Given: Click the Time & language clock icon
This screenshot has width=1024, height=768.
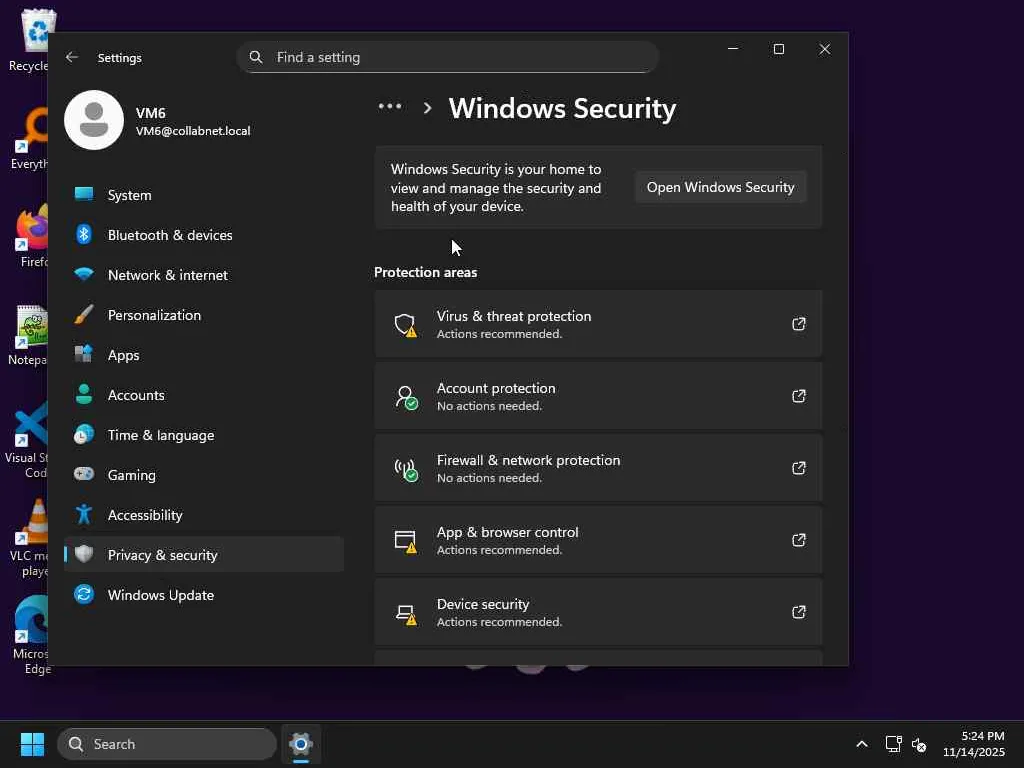Looking at the screenshot, I should pyautogui.click(x=84, y=434).
